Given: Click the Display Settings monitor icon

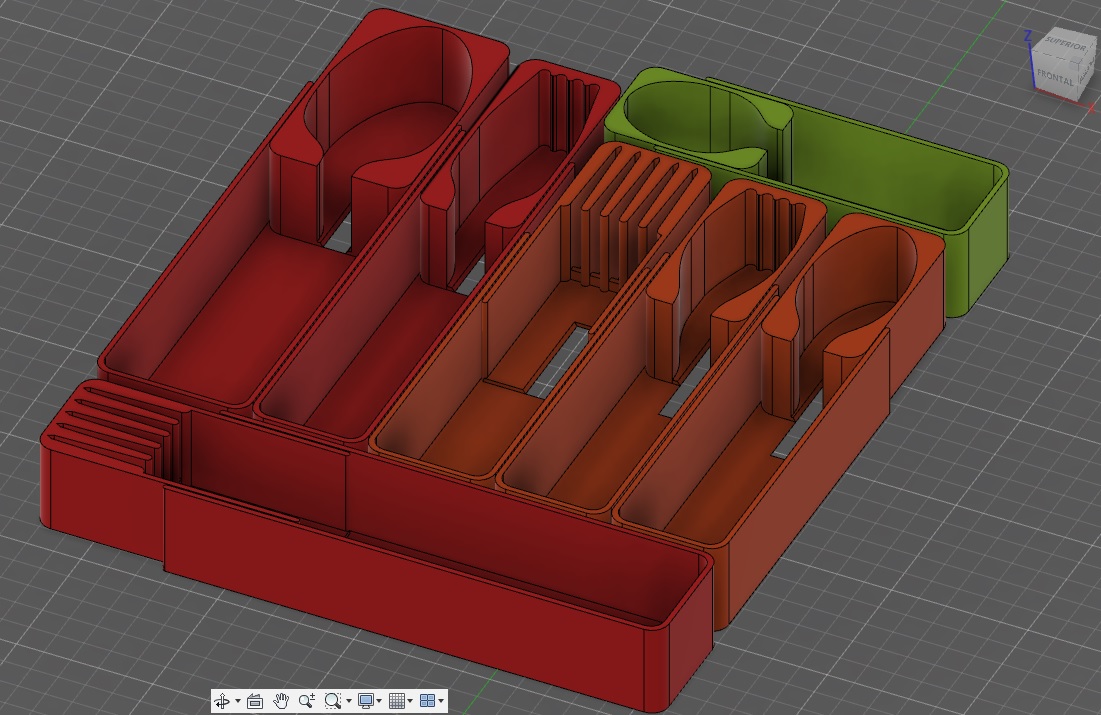Looking at the screenshot, I should click(366, 701).
